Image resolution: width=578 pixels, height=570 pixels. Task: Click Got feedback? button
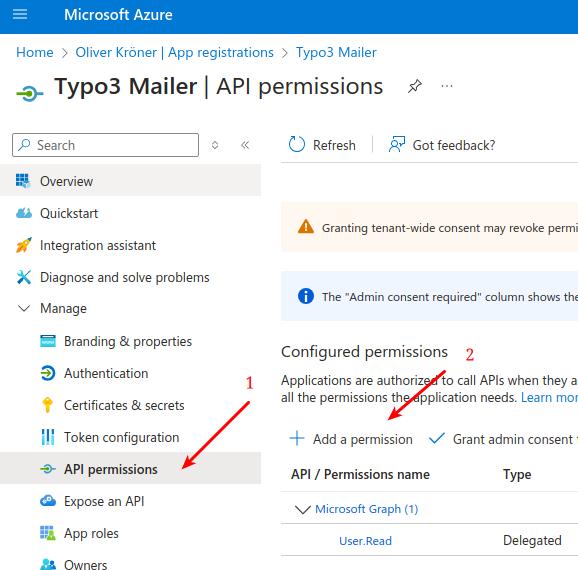point(442,145)
